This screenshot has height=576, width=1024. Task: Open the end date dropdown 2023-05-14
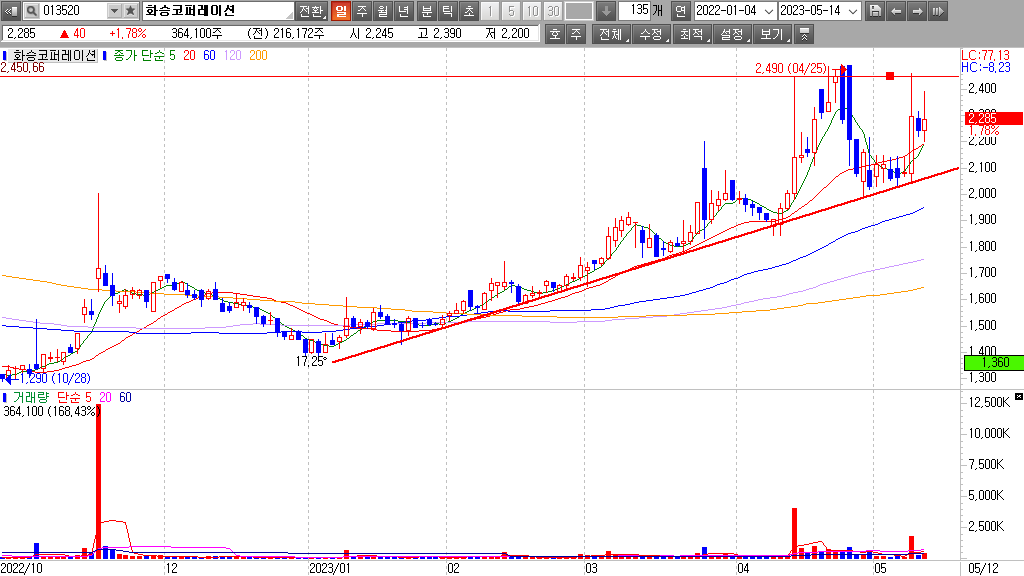(x=853, y=11)
